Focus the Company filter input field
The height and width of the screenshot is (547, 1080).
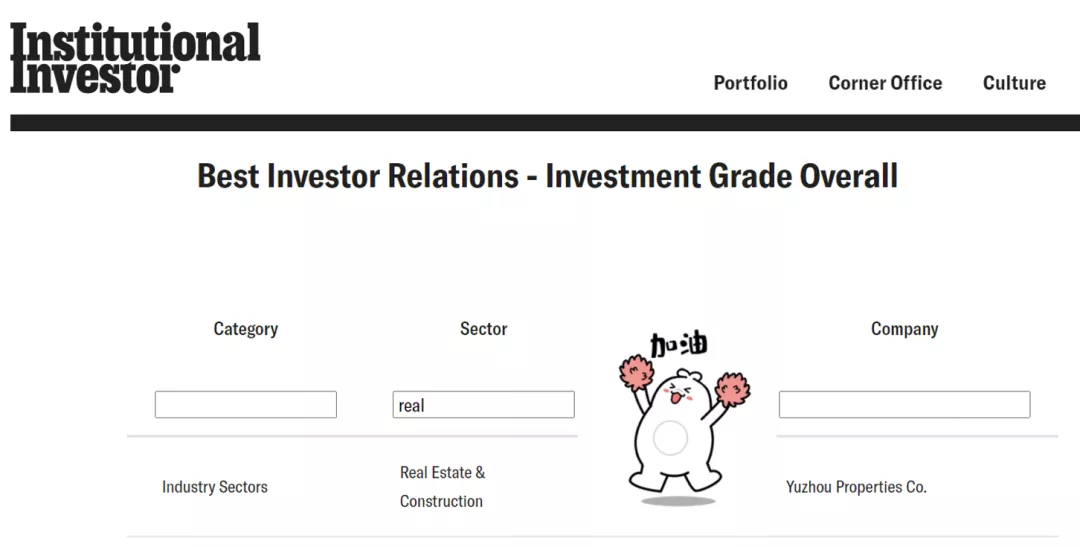(904, 405)
